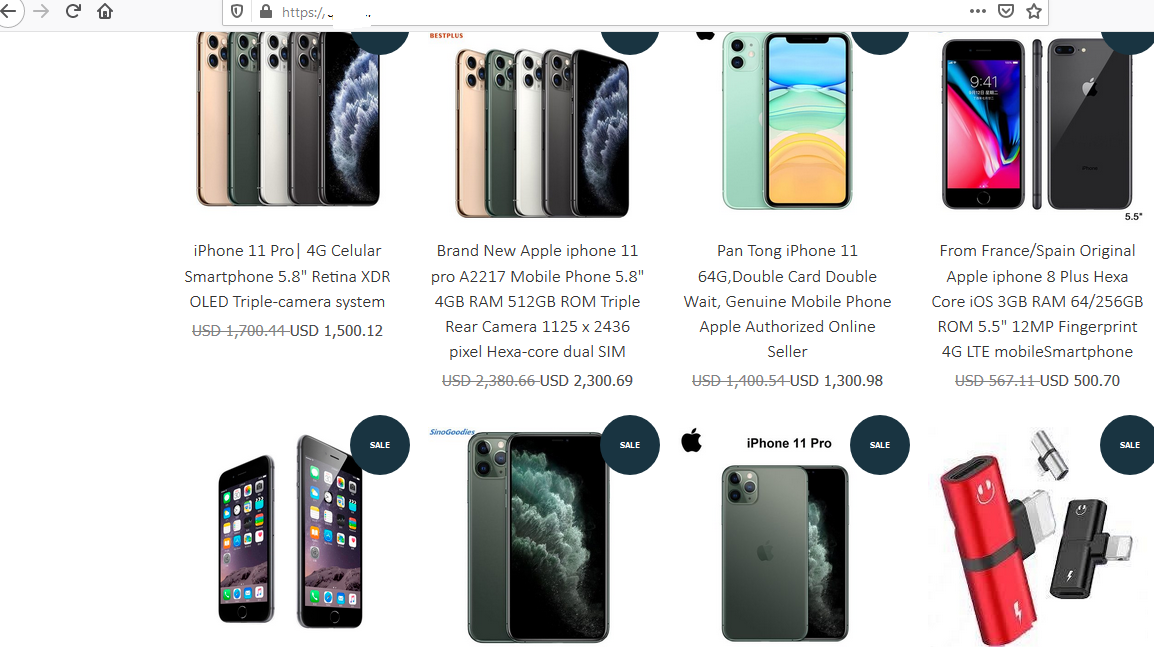Bookmark this page with star icon
This screenshot has width=1154, height=664.
pyautogui.click(x=1034, y=11)
